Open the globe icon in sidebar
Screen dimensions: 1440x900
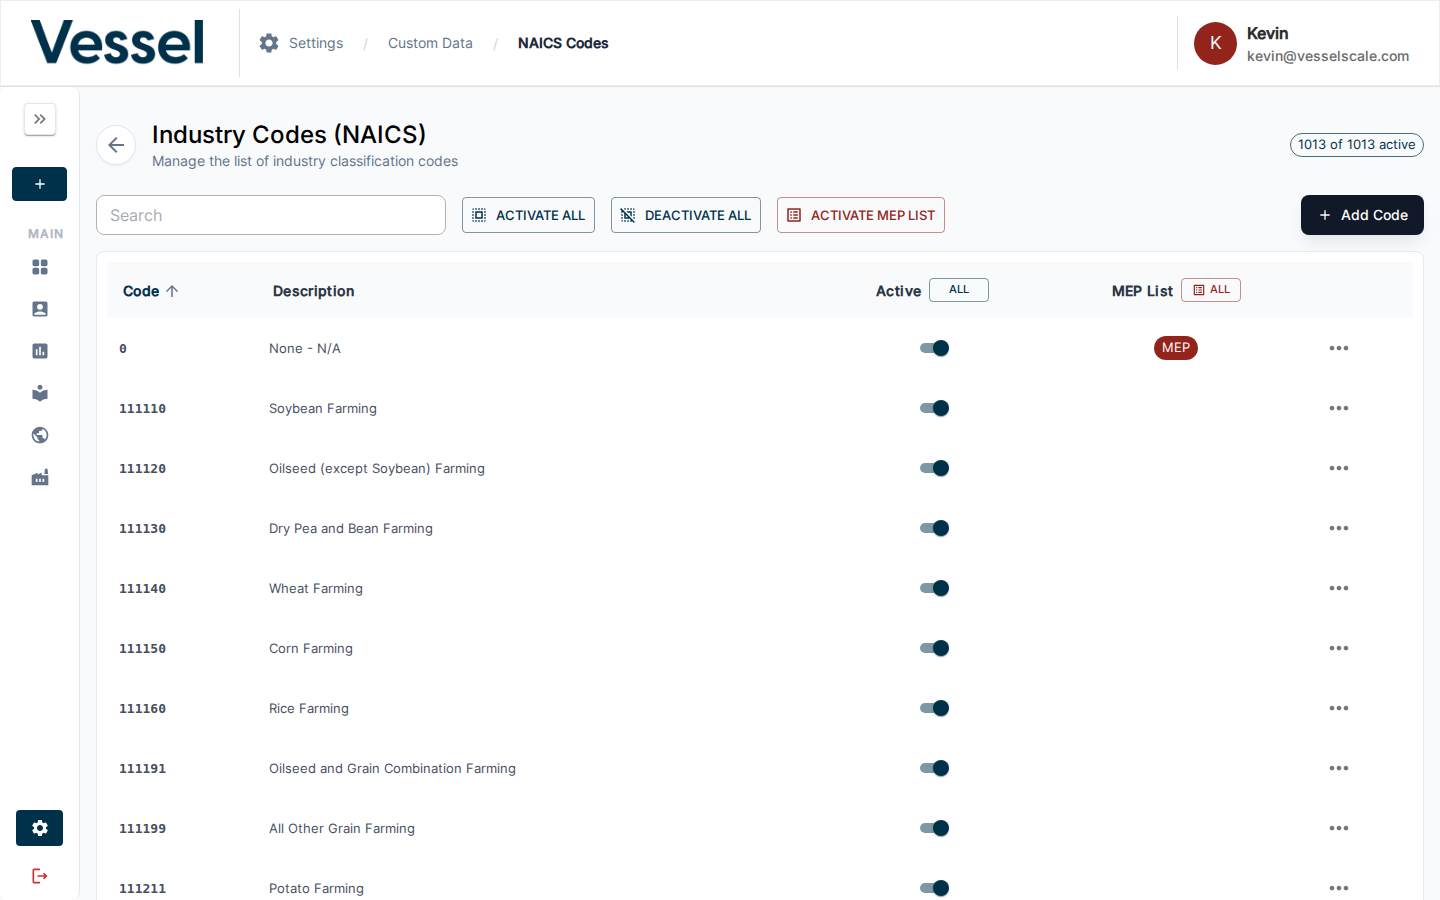click(40, 435)
